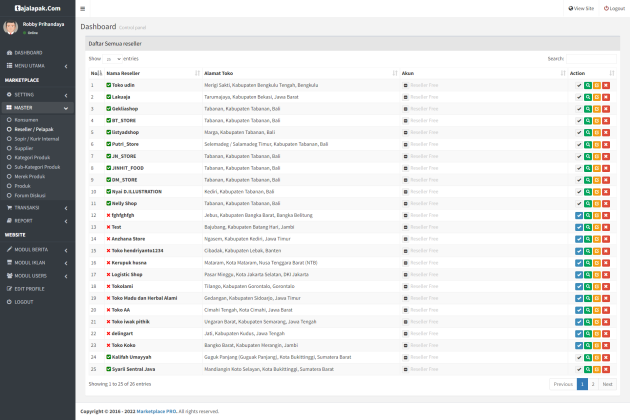Click the orange edit icon for Gekliashop
This screenshot has width=630, height=420.
tap(597, 108)
